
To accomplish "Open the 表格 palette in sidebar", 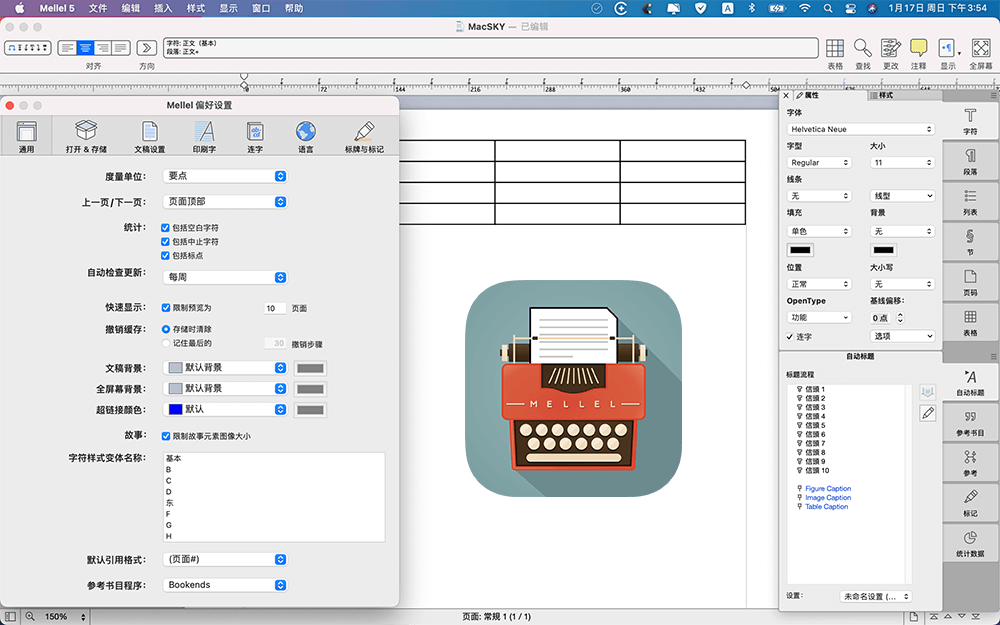I will 970,323.
